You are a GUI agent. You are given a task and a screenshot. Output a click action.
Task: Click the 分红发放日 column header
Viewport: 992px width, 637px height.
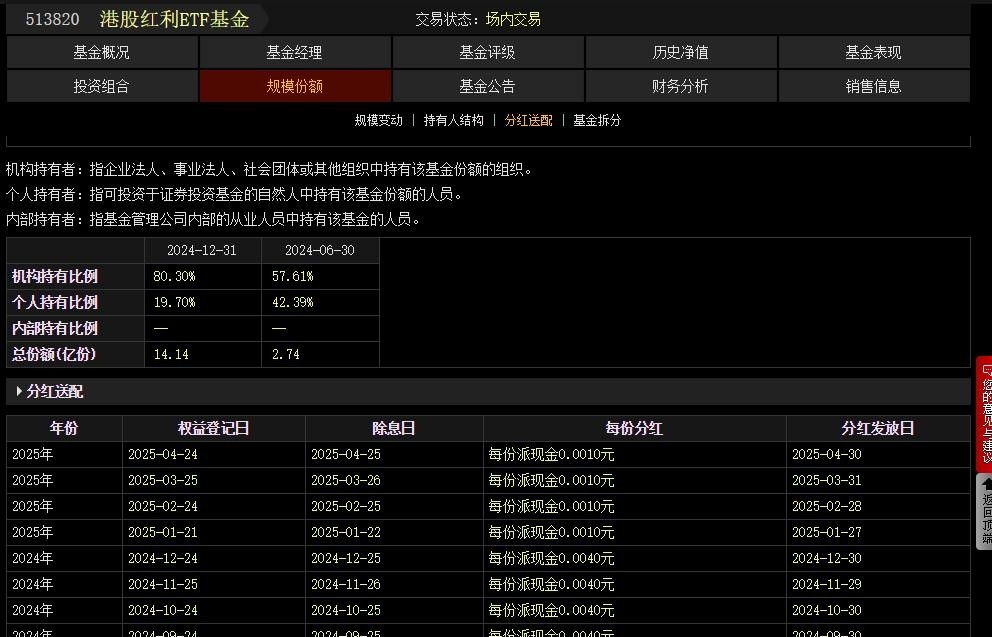(x=878, y=428)
